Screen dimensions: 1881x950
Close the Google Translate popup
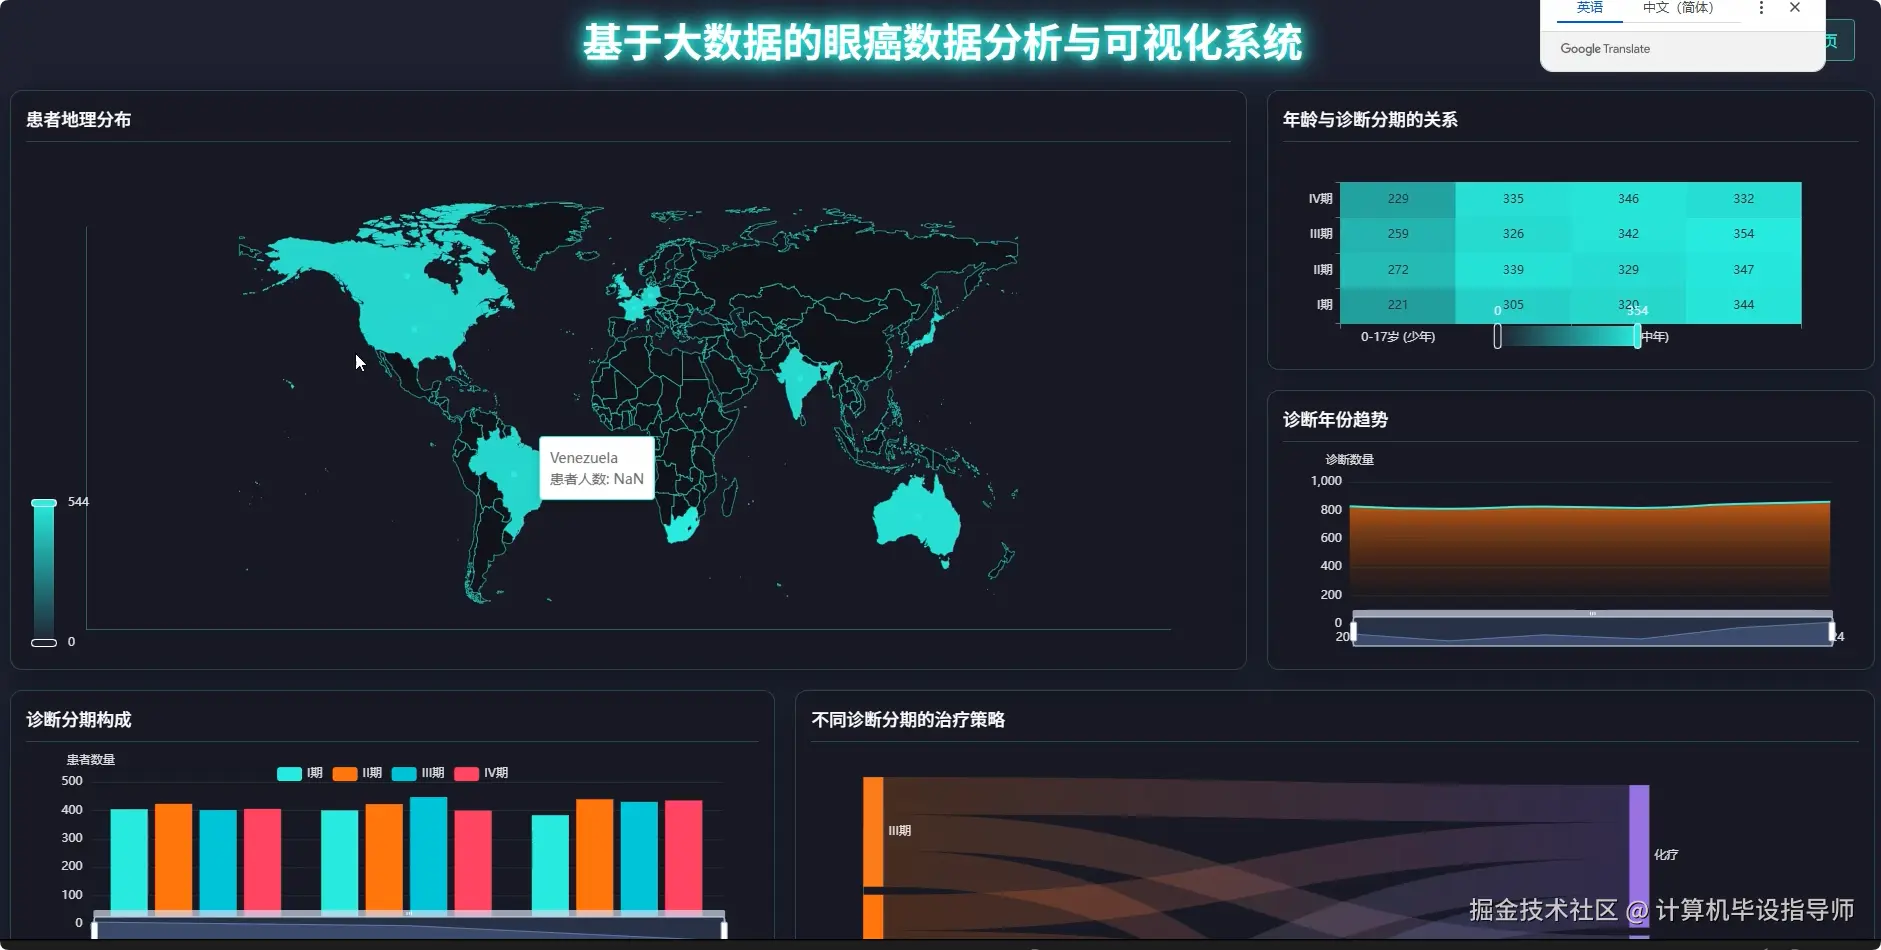click(x=1795, y=8)
